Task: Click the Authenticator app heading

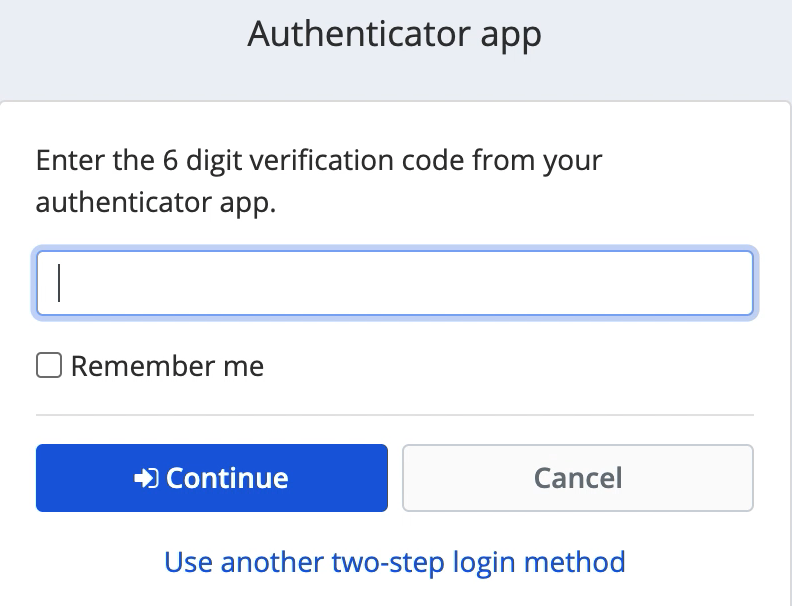Action: coord(395,35)
